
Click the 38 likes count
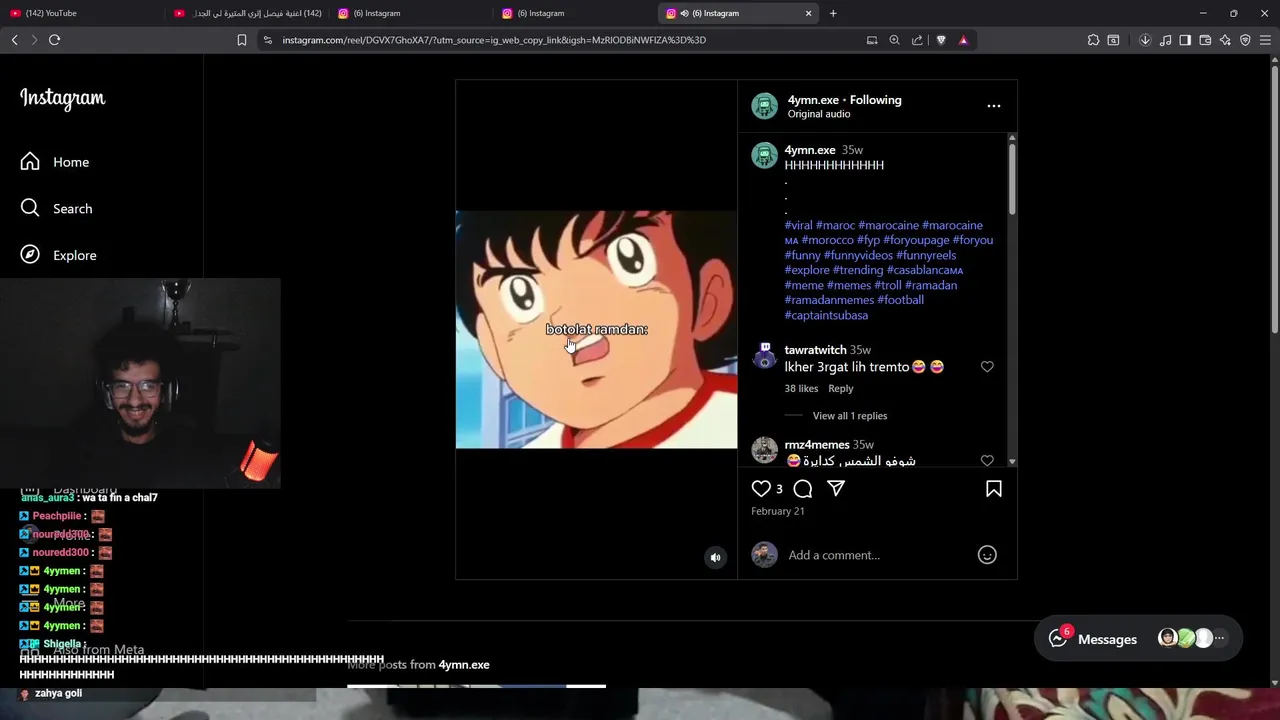tap(801, 388)
